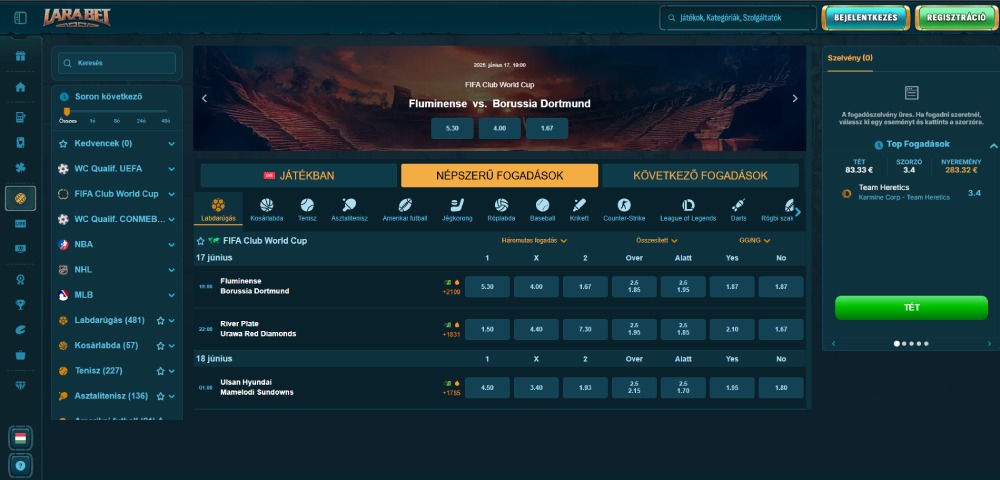Toggle the sidebar collapse icon beside logo
Screen dimensions: 1000x480
tap(21, 18)
